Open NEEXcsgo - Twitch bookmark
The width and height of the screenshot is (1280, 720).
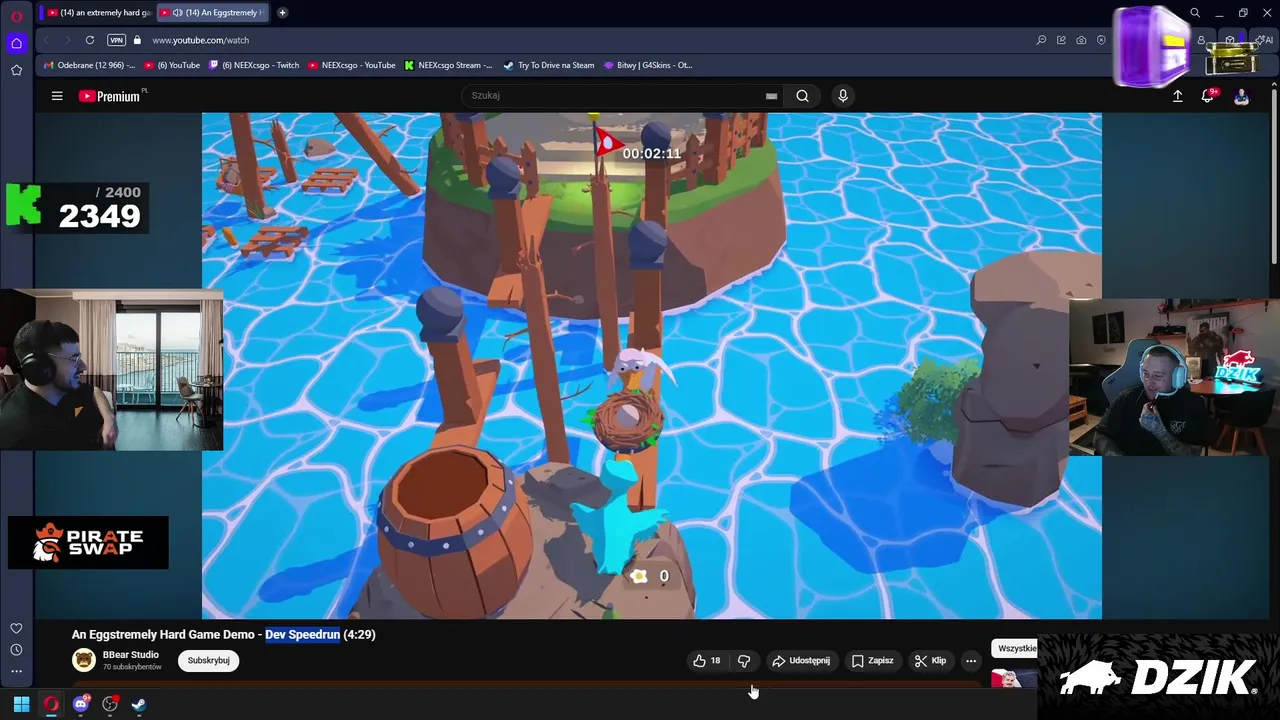coord(254,65)
